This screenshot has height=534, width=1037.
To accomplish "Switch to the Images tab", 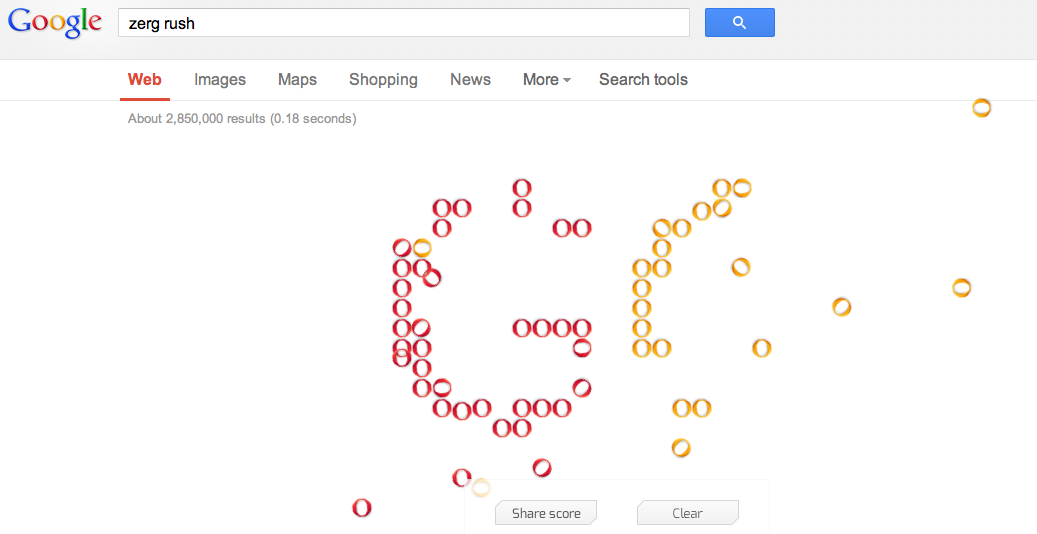I will coord(220,80).
